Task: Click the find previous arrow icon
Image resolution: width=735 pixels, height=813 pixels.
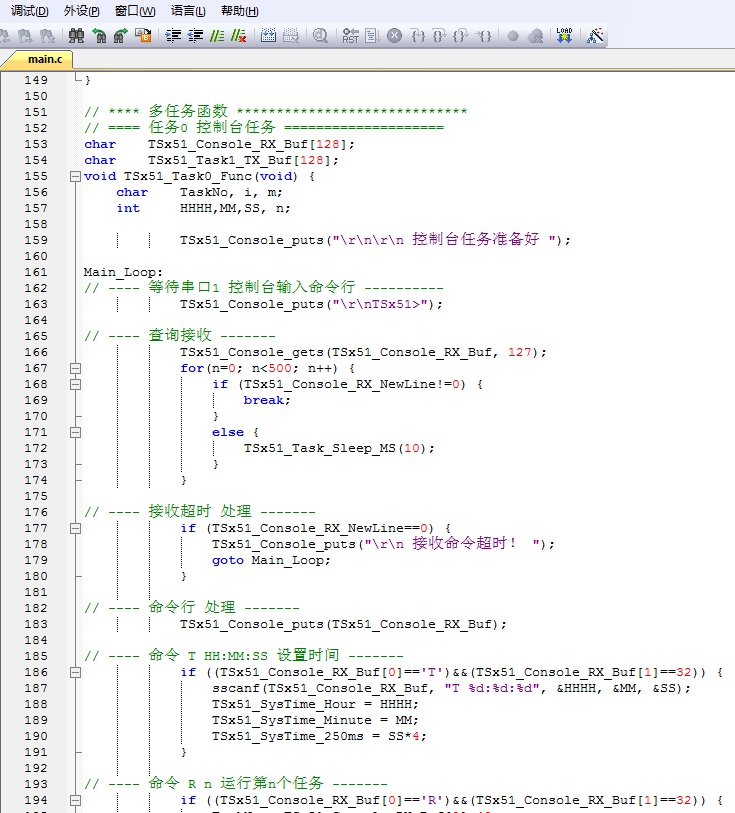Action: pyautogui.click(x=99, y=36)
